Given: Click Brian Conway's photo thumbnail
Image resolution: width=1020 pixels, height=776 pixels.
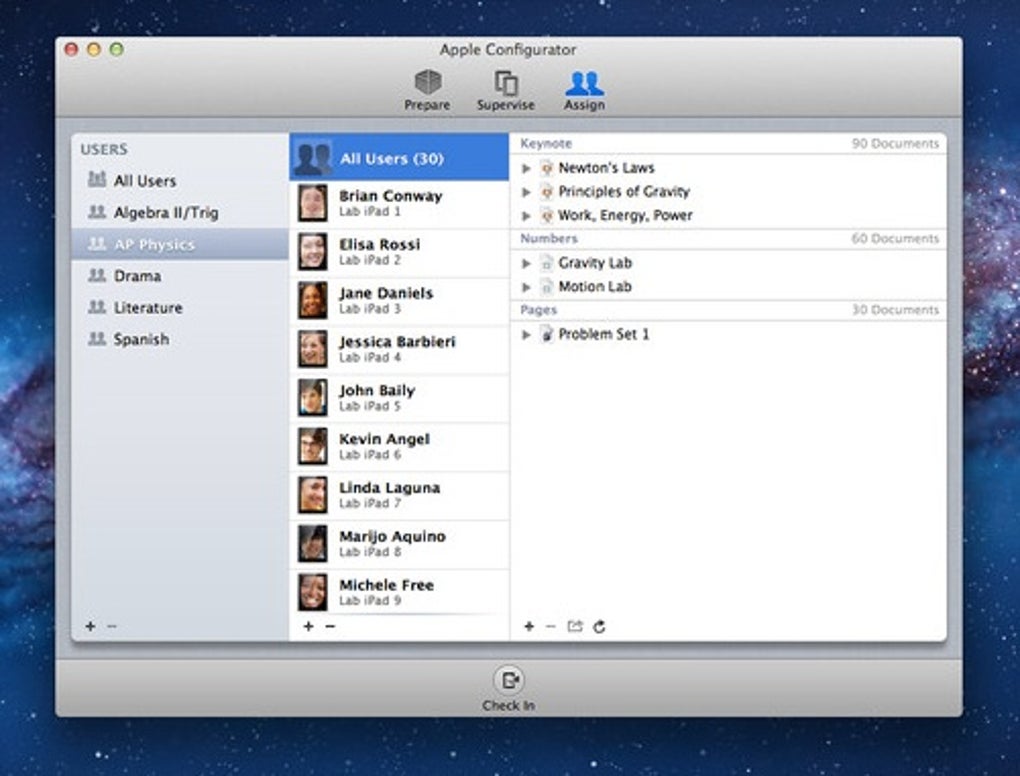Looking at the screenshot, I should [x=313, y=203].
